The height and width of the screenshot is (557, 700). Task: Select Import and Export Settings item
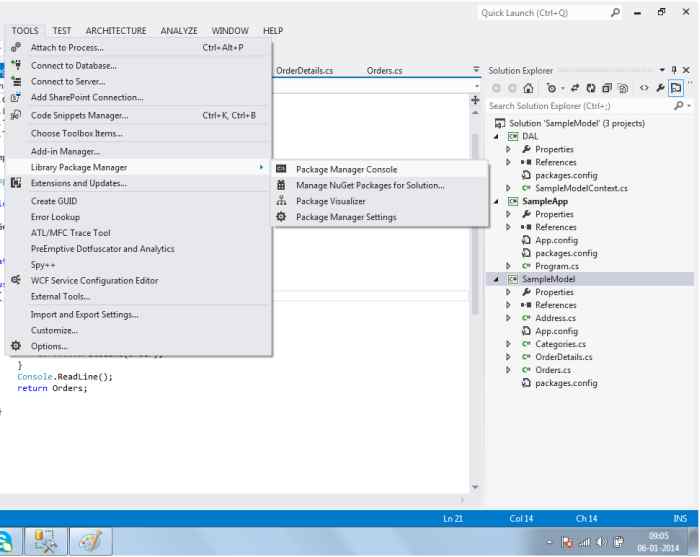coord(138,314)
